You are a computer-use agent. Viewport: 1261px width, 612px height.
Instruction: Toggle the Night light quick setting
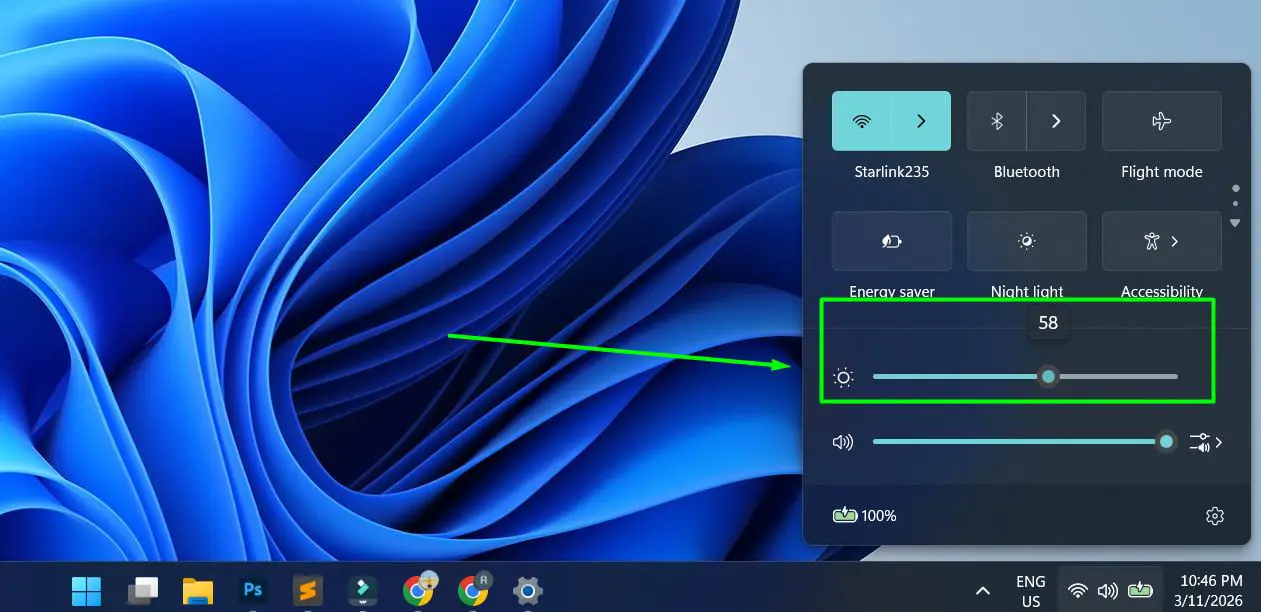(1026, 241)
